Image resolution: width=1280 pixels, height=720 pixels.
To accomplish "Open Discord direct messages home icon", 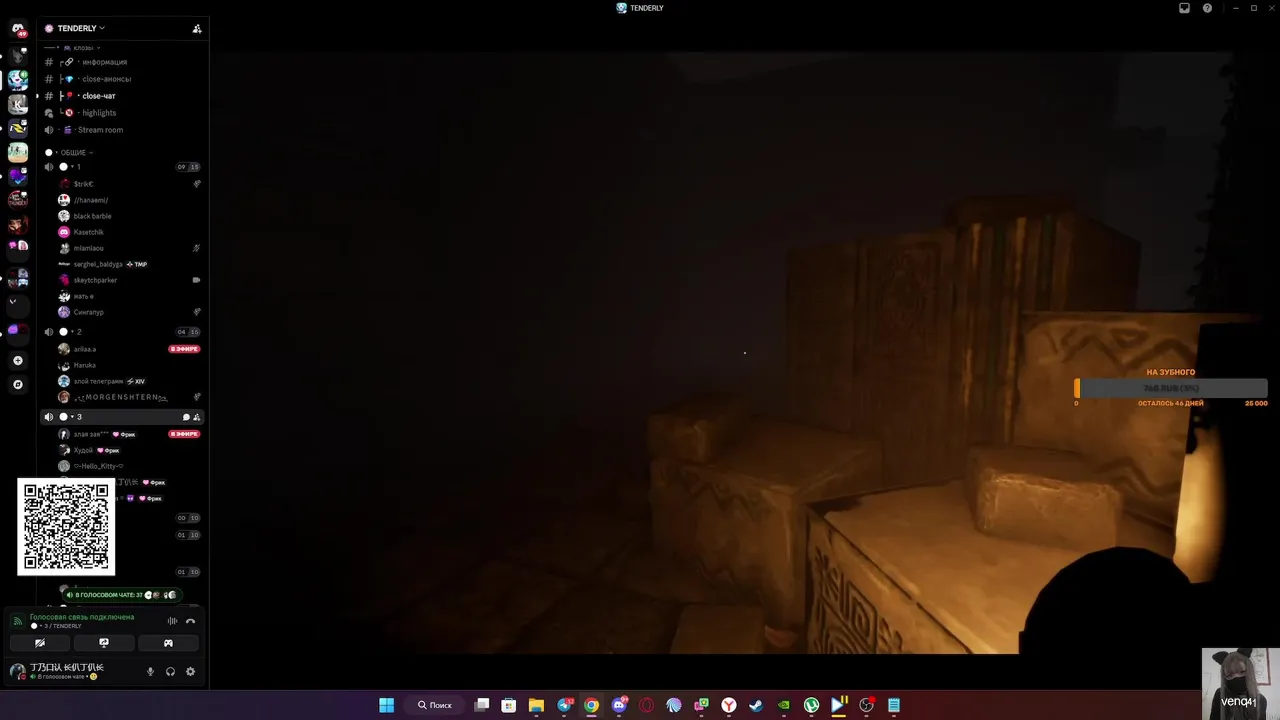I will click(18, 30).
